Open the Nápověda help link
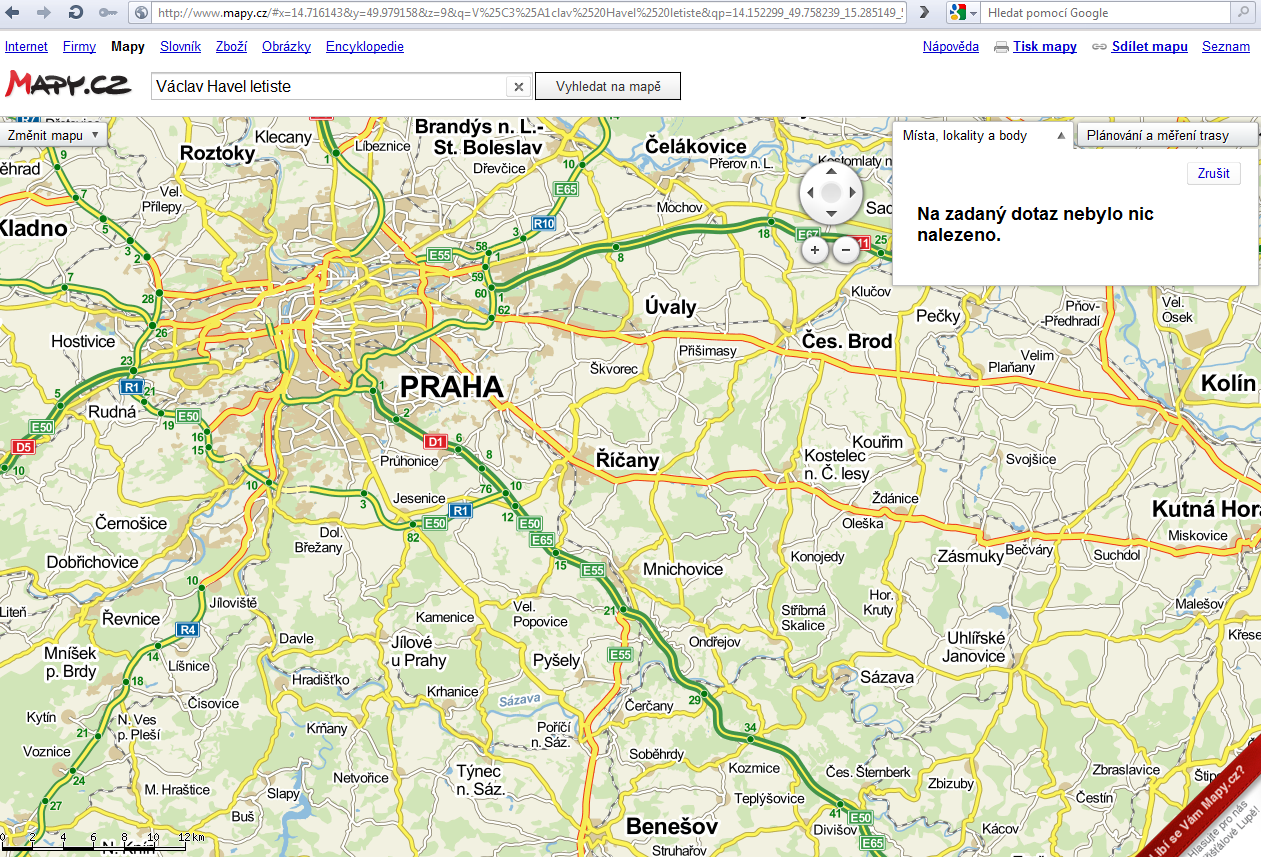The image size is (1261, 857). pos(950,47)
